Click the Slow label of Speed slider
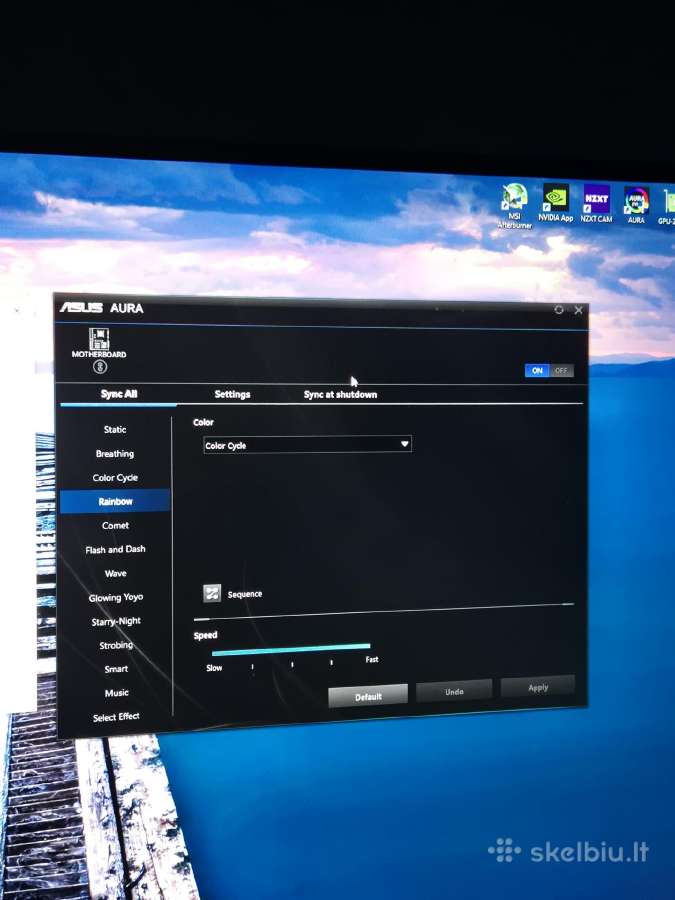The height and width of the screenshot is (900, 675). coord(214,668)
